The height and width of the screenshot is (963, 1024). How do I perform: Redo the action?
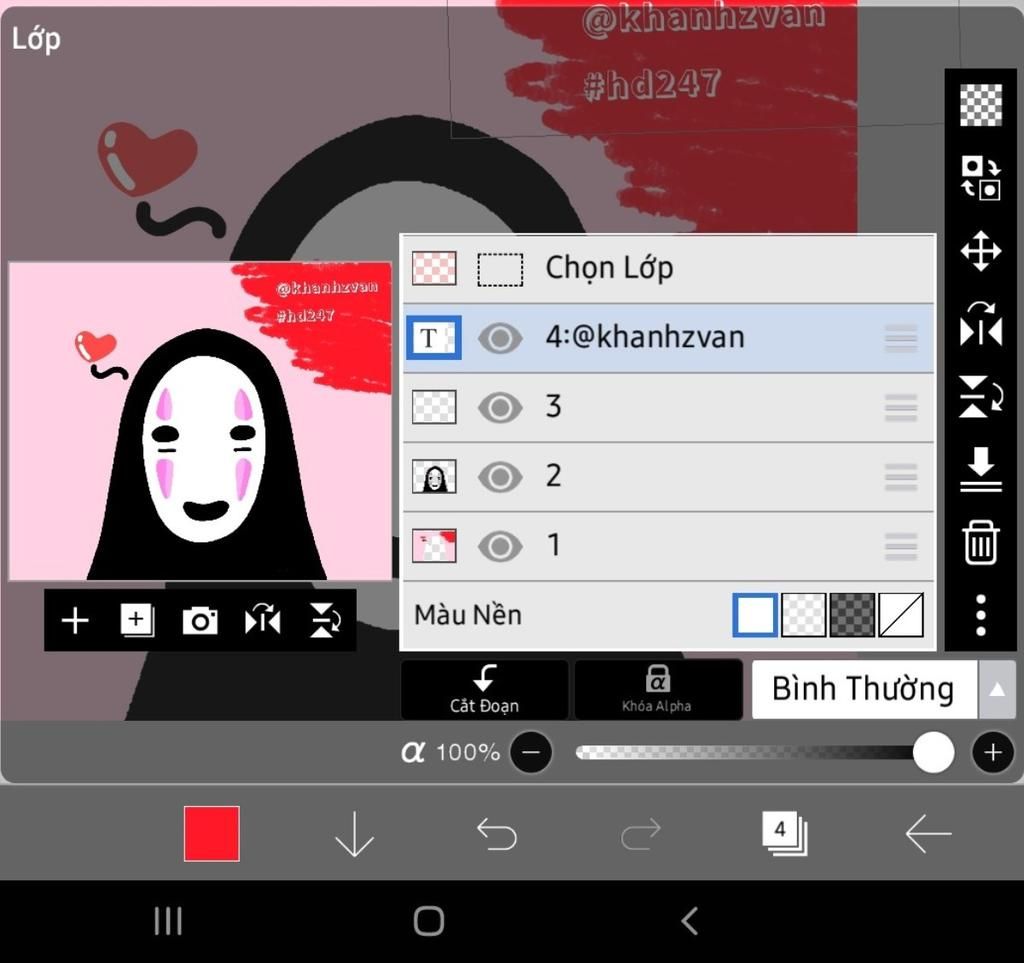[x=641, y=834]
